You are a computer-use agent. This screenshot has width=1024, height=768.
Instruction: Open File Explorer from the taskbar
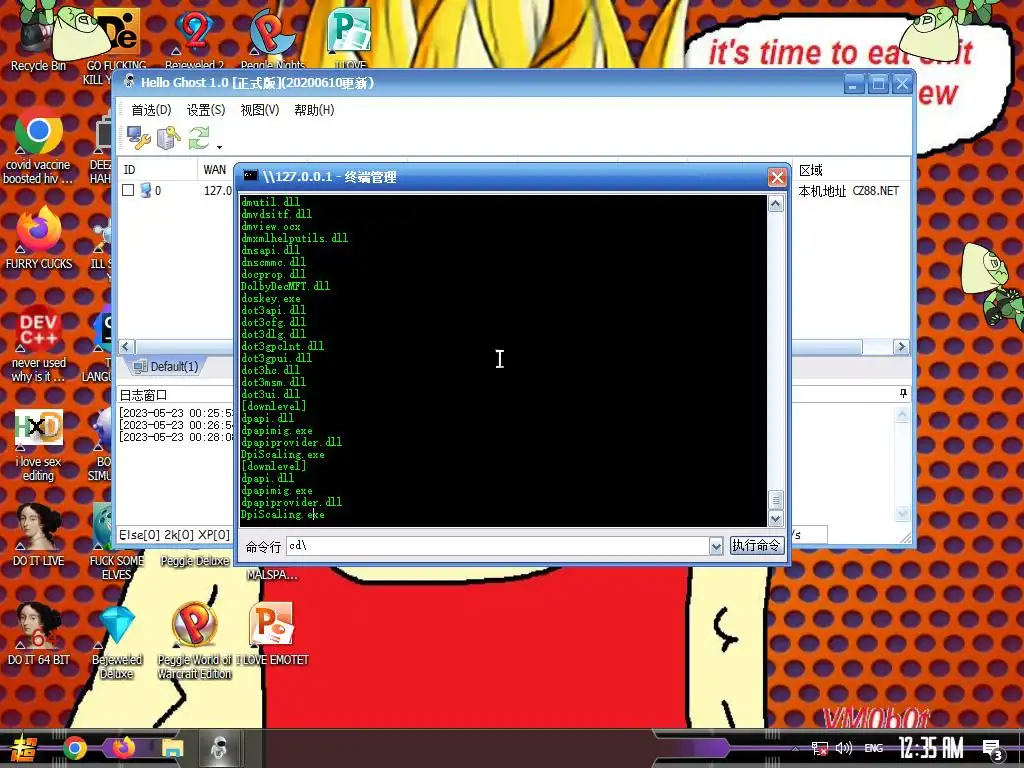172,748
